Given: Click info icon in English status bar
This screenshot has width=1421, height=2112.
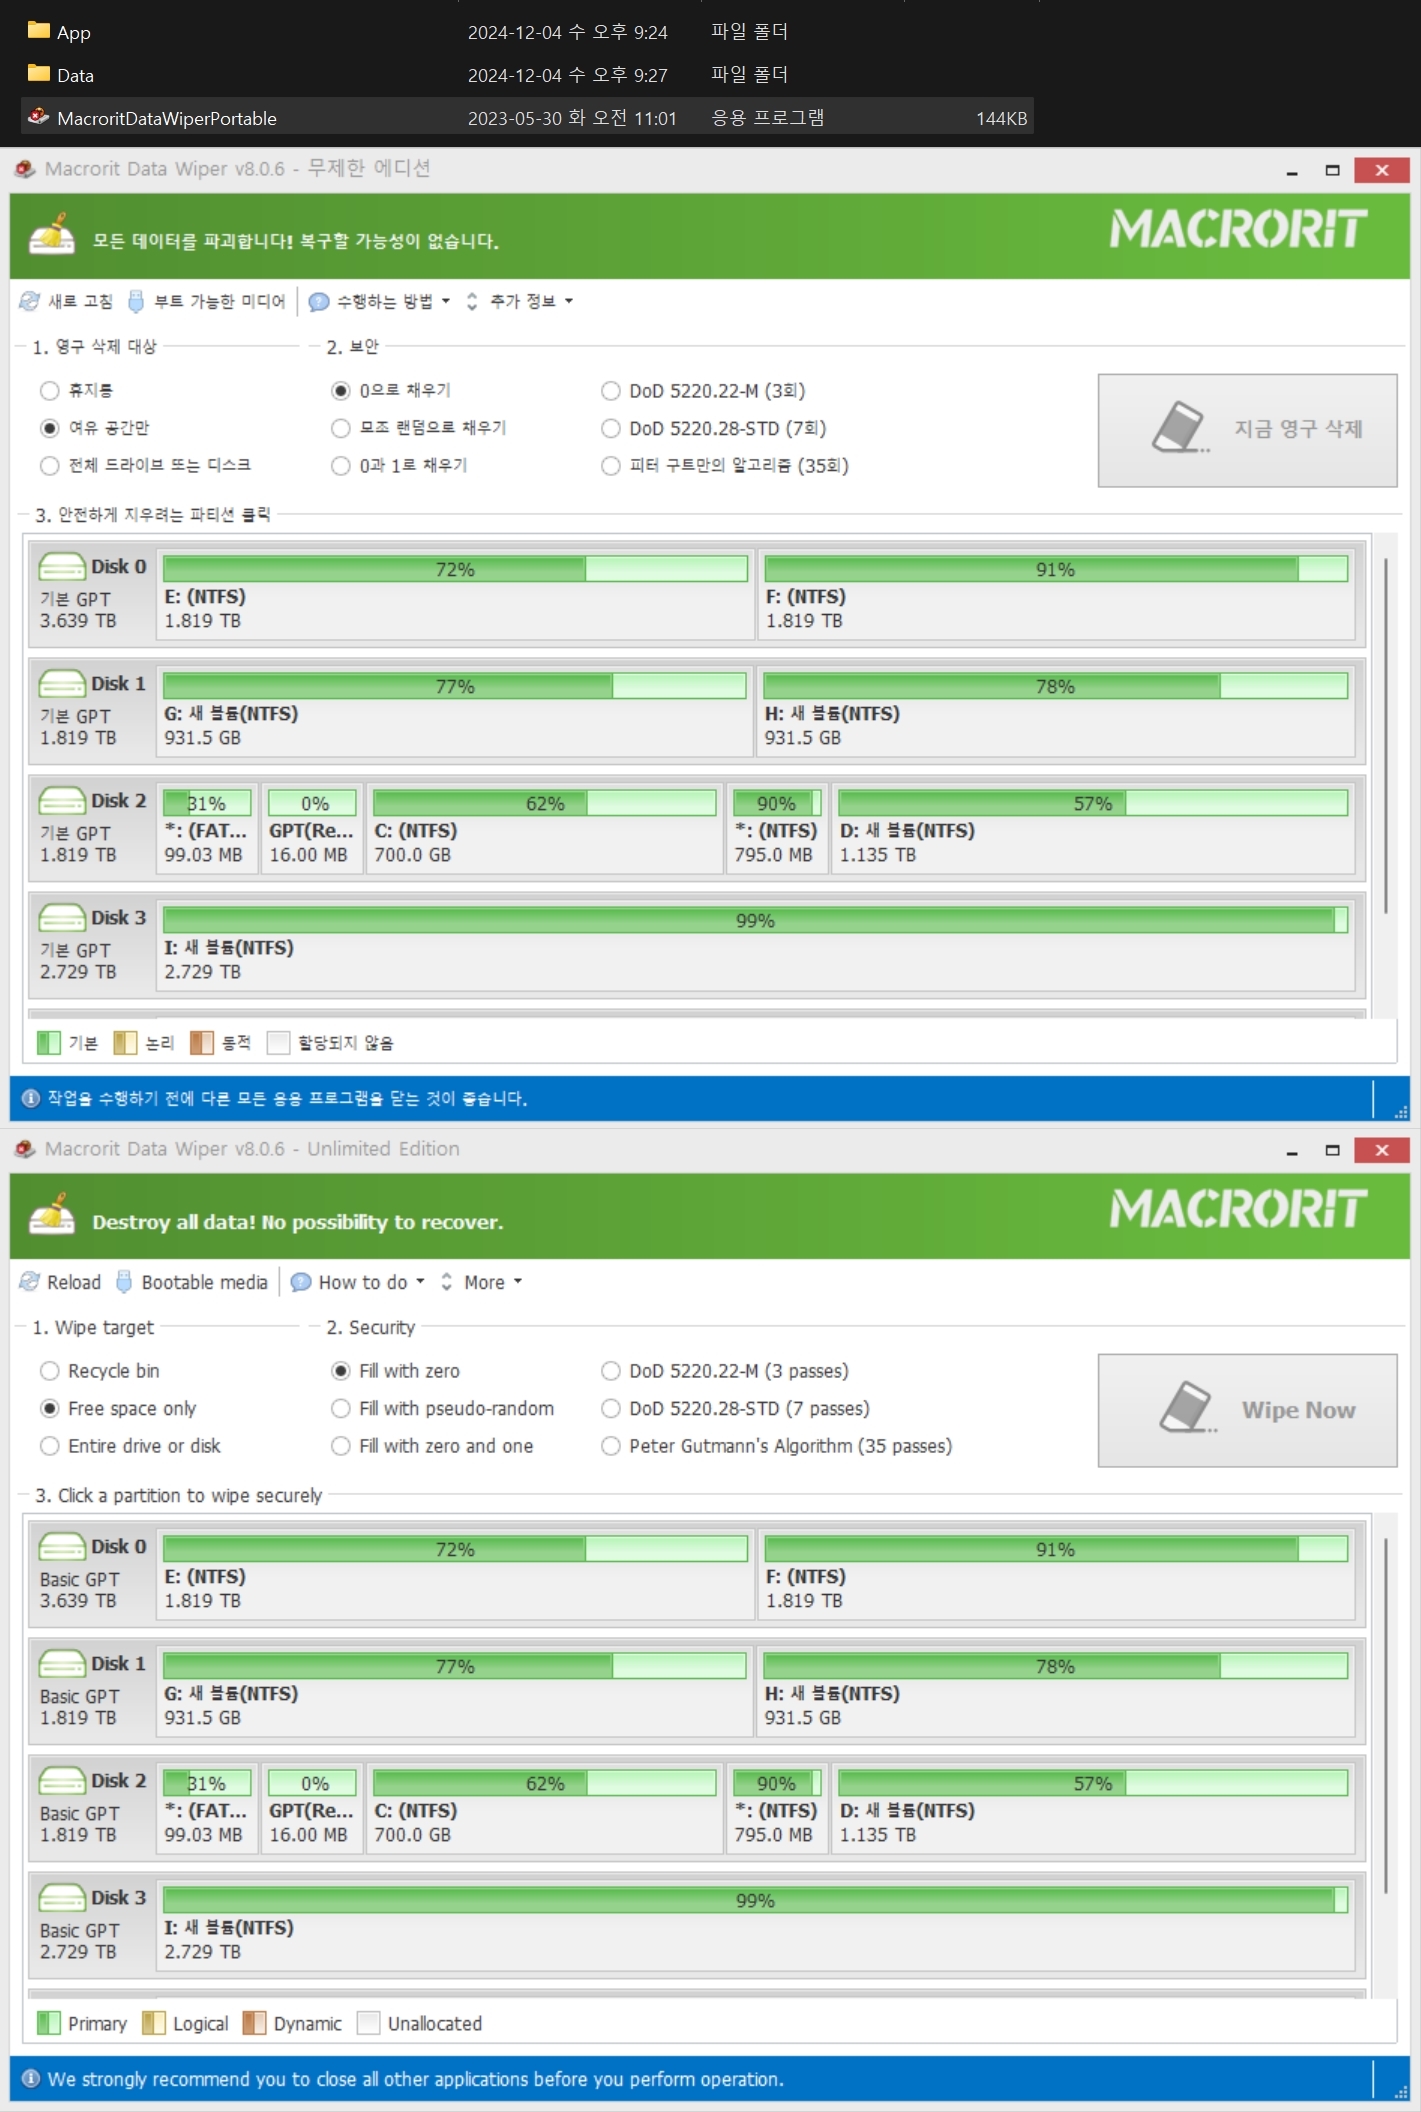Looking at the screenshot, I should (31, 2079).
